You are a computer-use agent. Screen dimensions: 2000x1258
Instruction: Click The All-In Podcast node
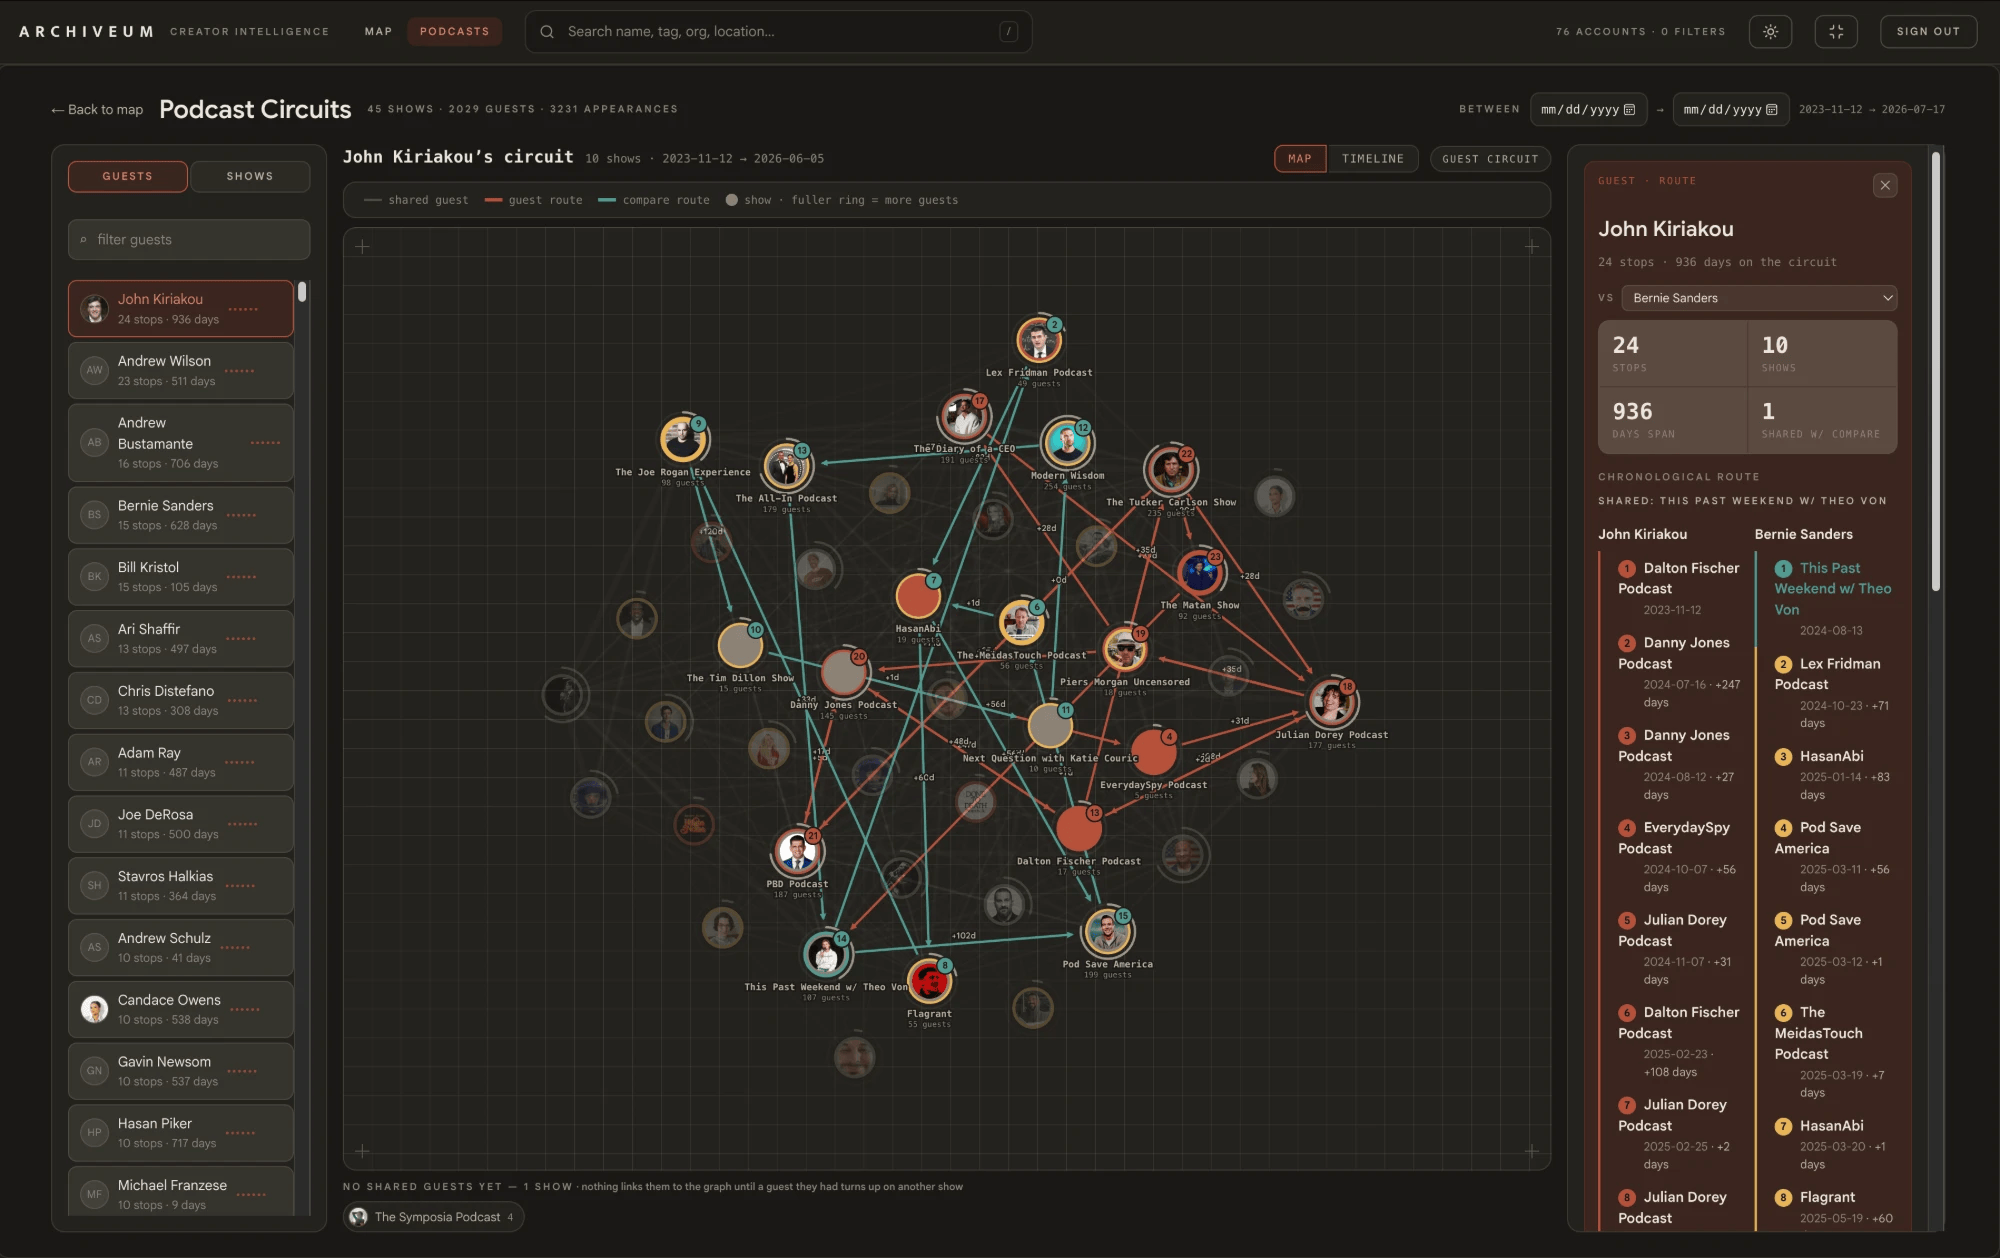787,466
